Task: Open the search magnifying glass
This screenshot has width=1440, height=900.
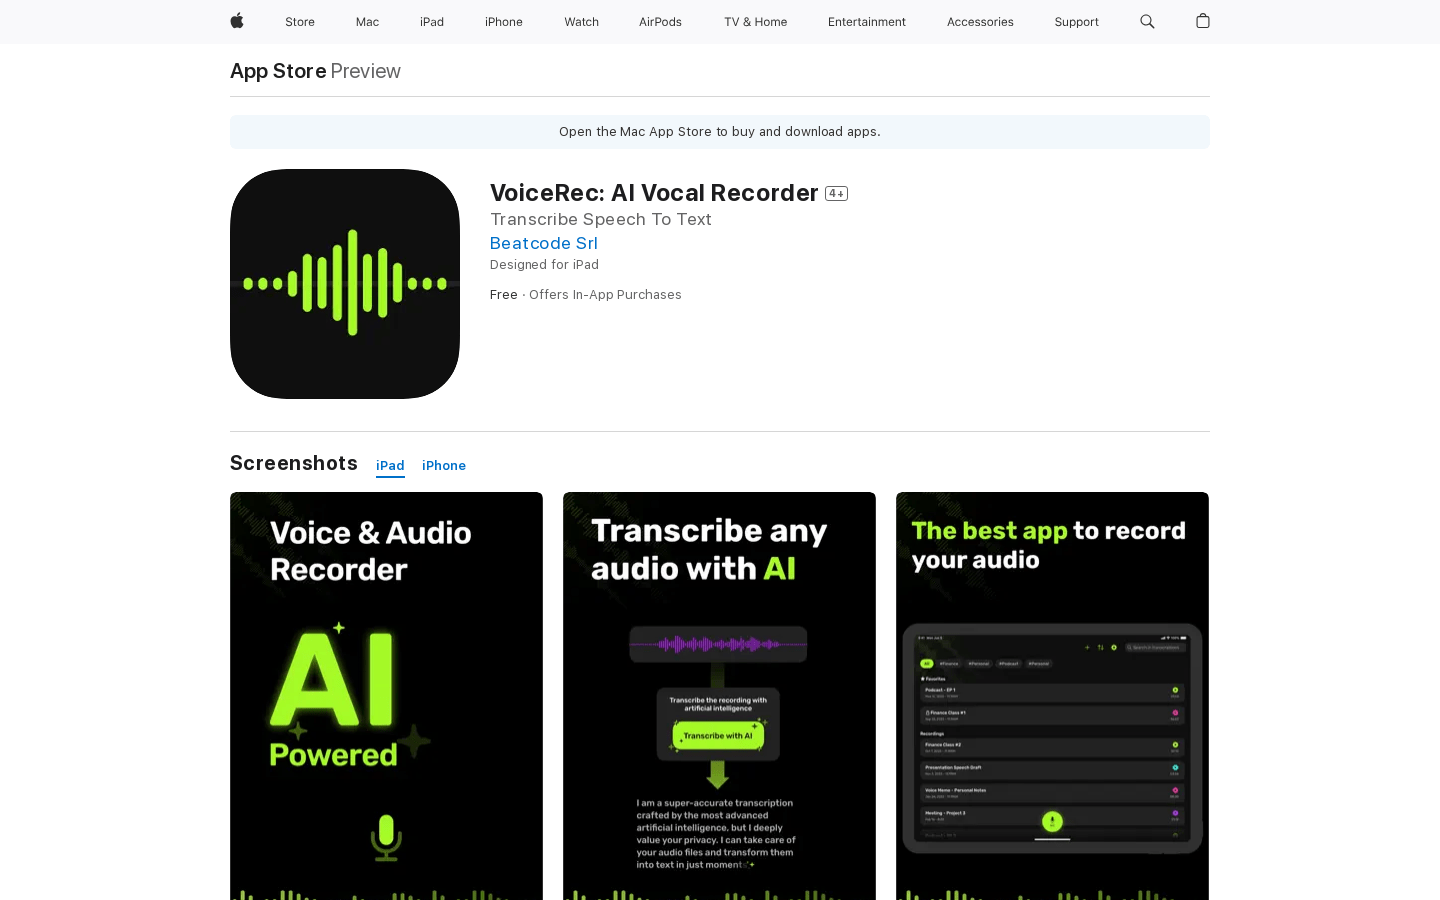Action: point(1146,21)
